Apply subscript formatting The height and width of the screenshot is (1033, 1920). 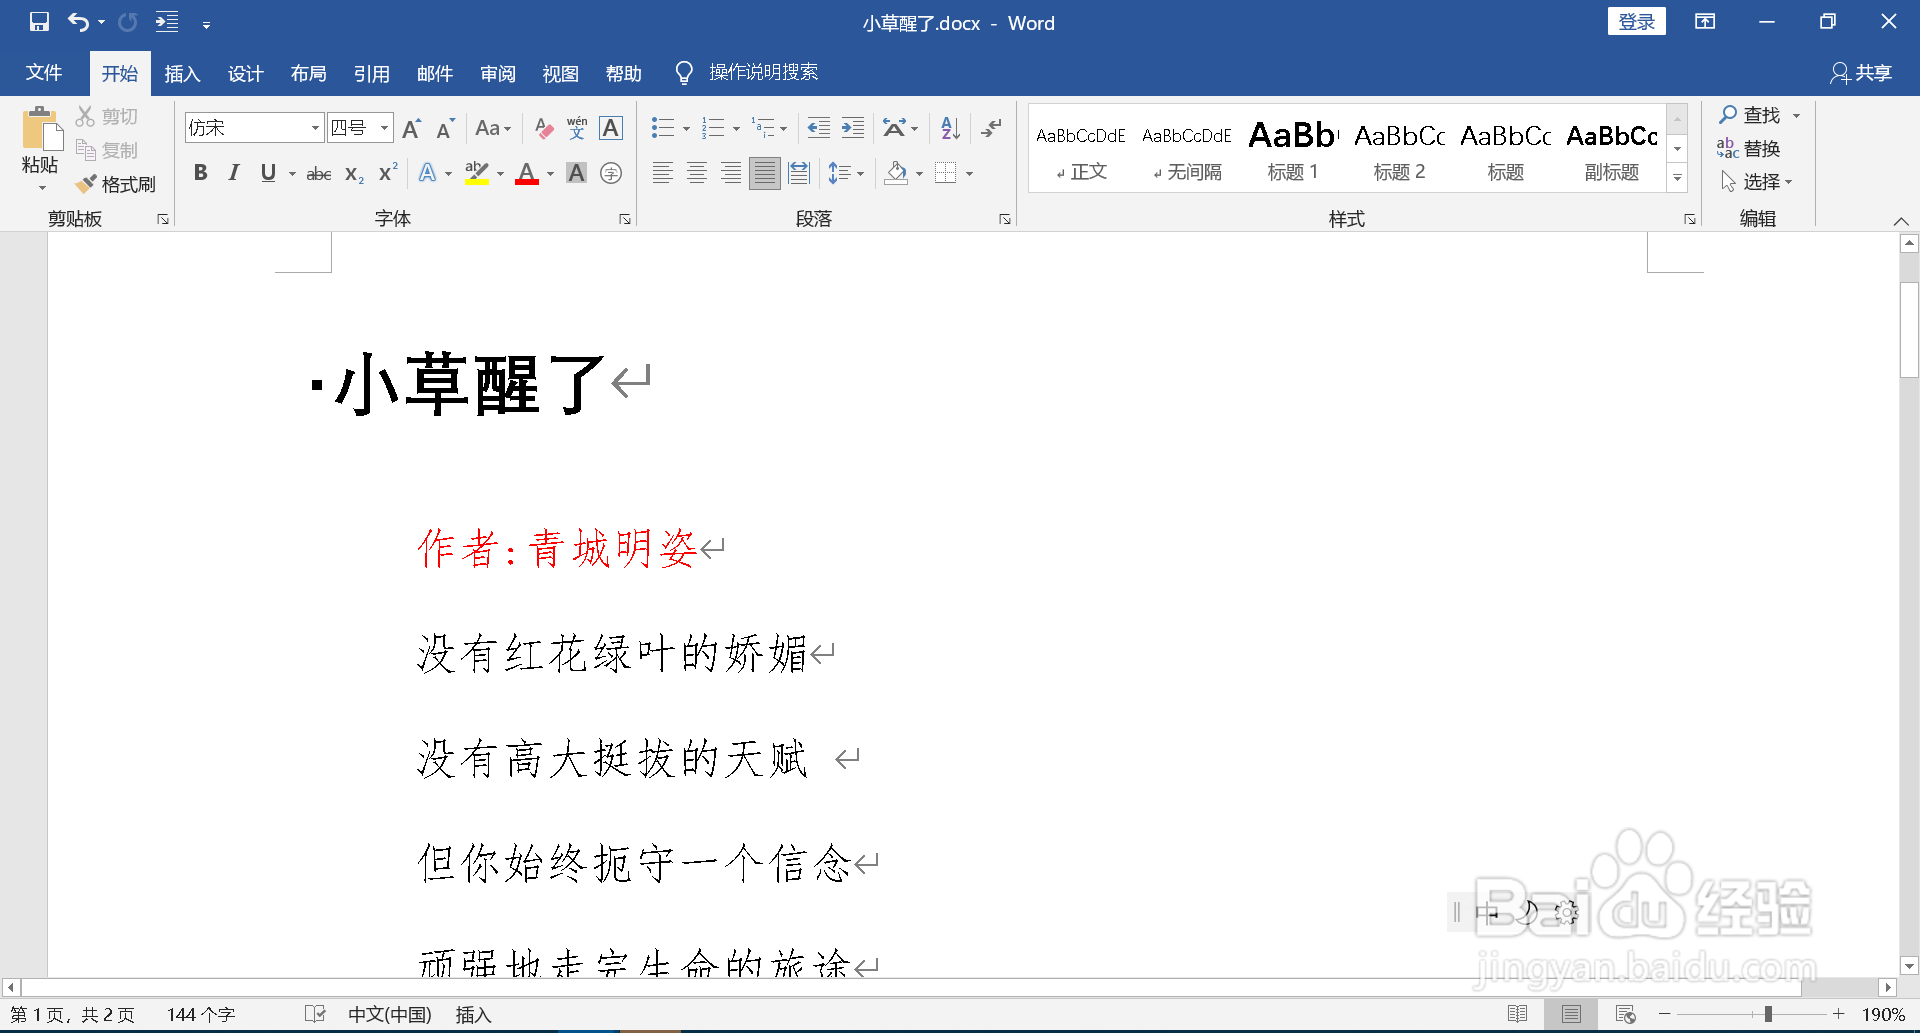[x=352, y=172]
